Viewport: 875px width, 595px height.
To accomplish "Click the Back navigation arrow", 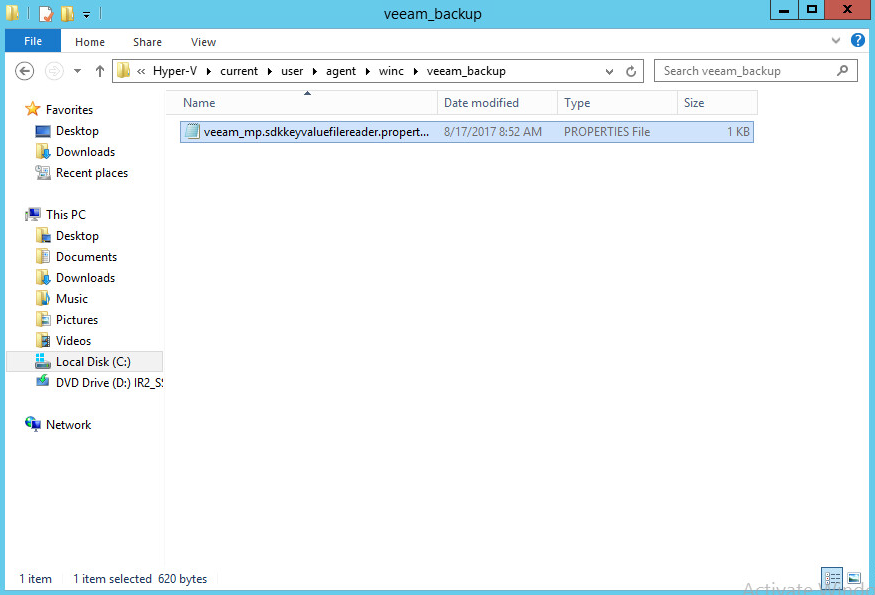I will point(25,71).
